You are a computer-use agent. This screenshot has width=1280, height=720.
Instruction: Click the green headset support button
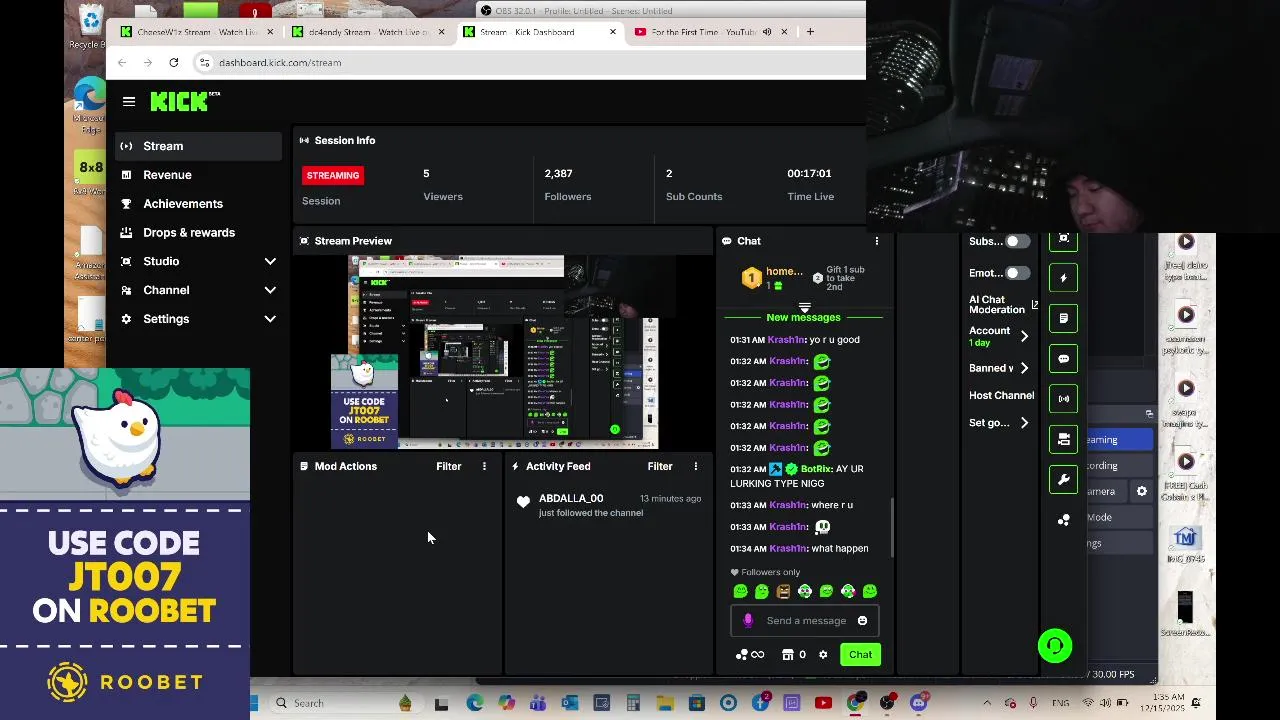1055,646
